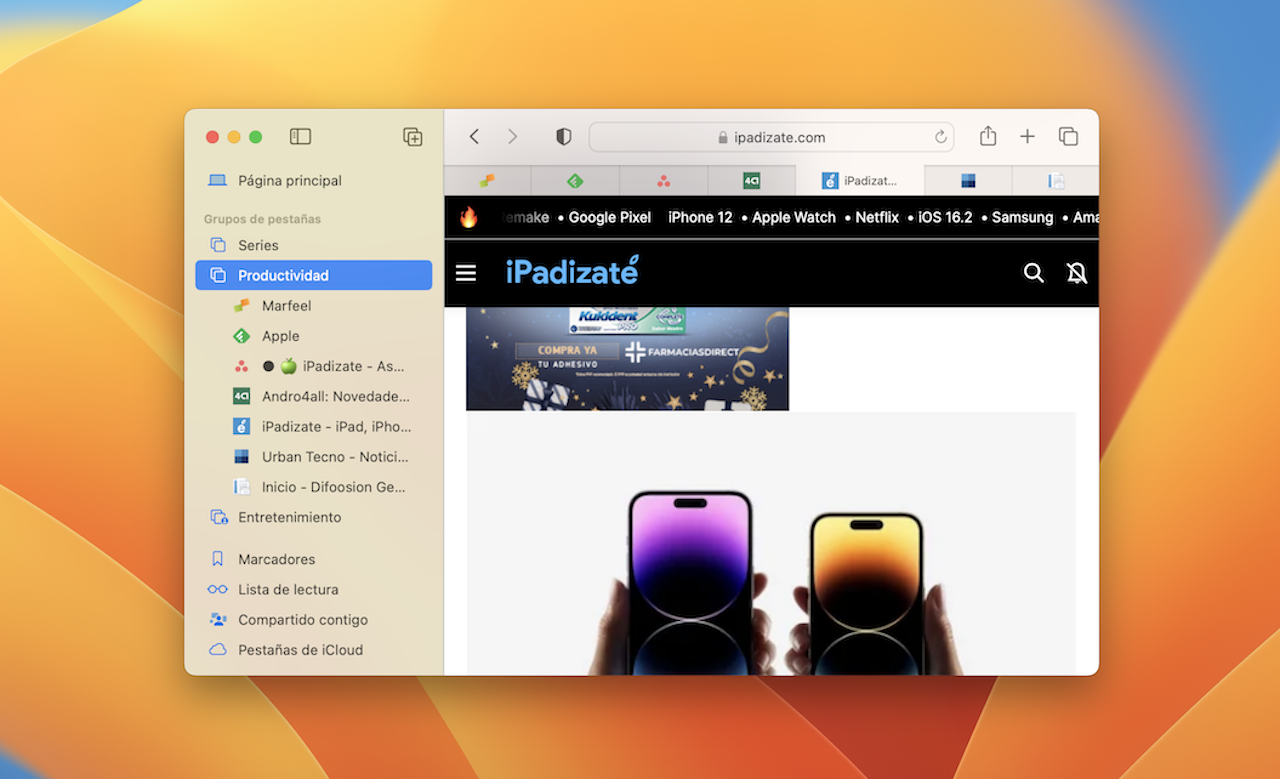
Task: Share the current page via the share icon
Action: 988,137
